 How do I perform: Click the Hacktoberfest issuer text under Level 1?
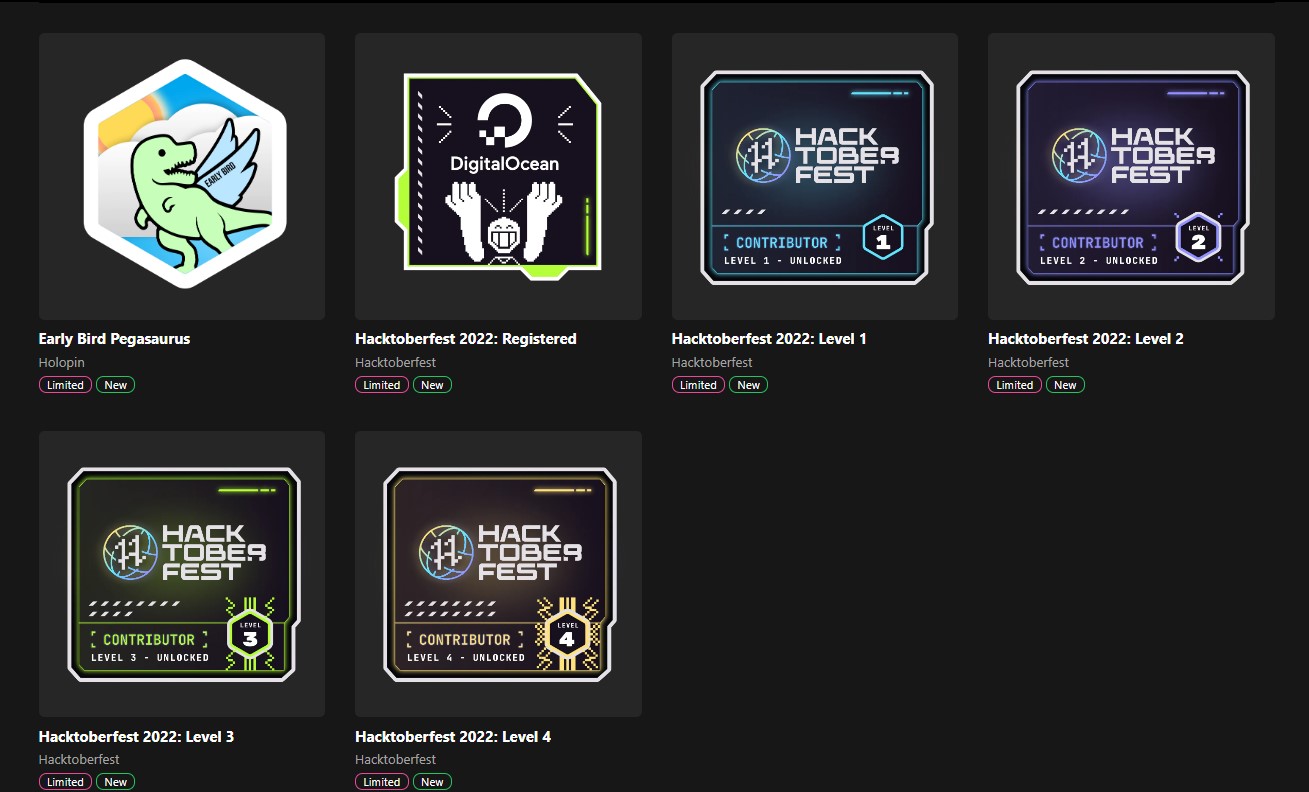click(x=712, y=362)
